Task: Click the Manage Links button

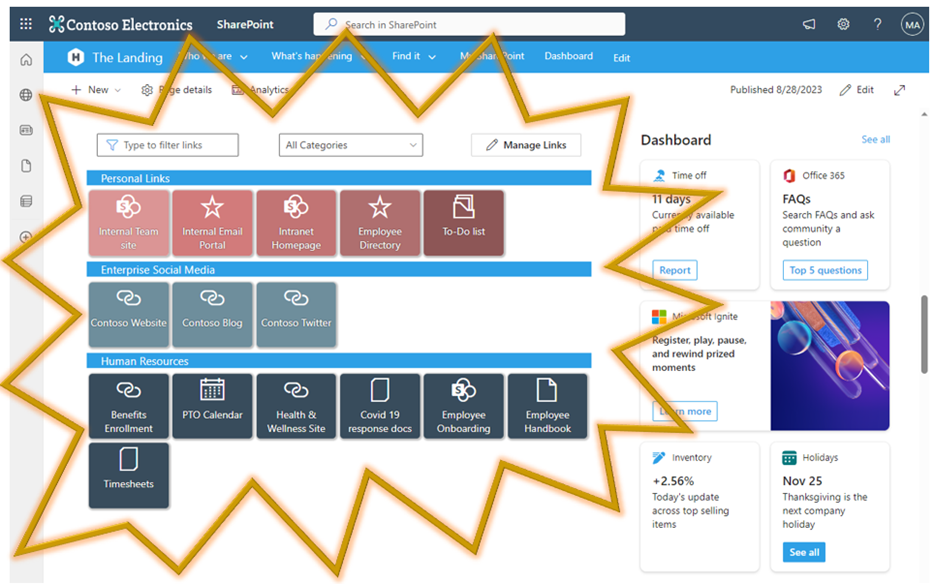Action: click(526, 145)
